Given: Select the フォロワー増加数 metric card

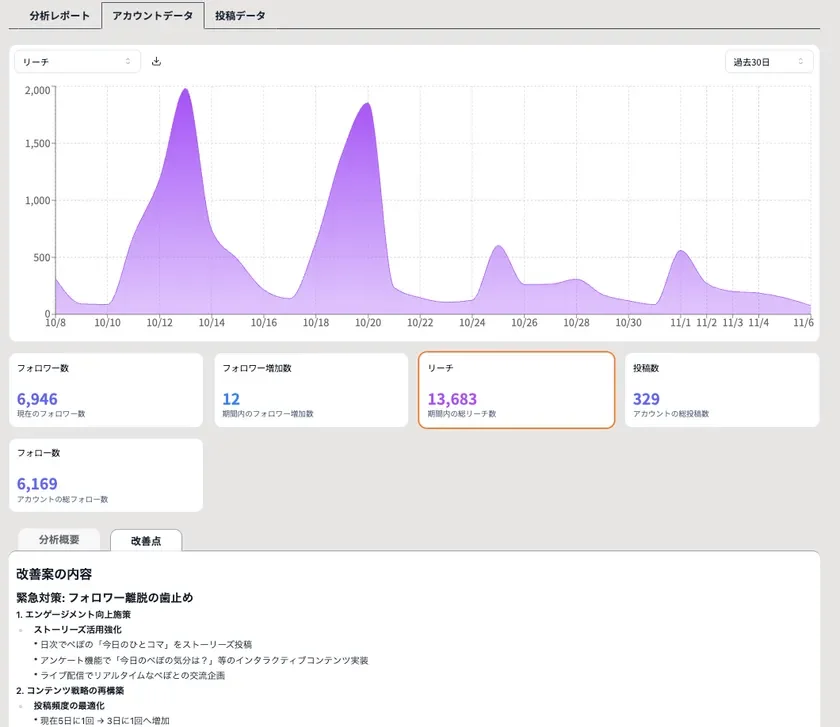Looking at the screenshot, I should click(312, 390).
